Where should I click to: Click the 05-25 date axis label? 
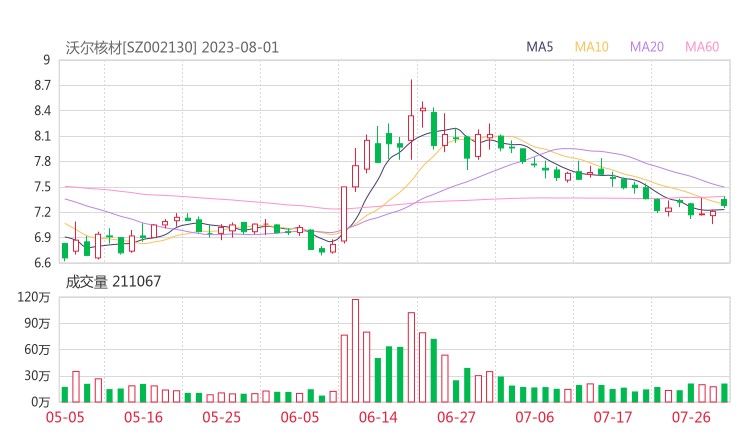click(x=221, y=417)
